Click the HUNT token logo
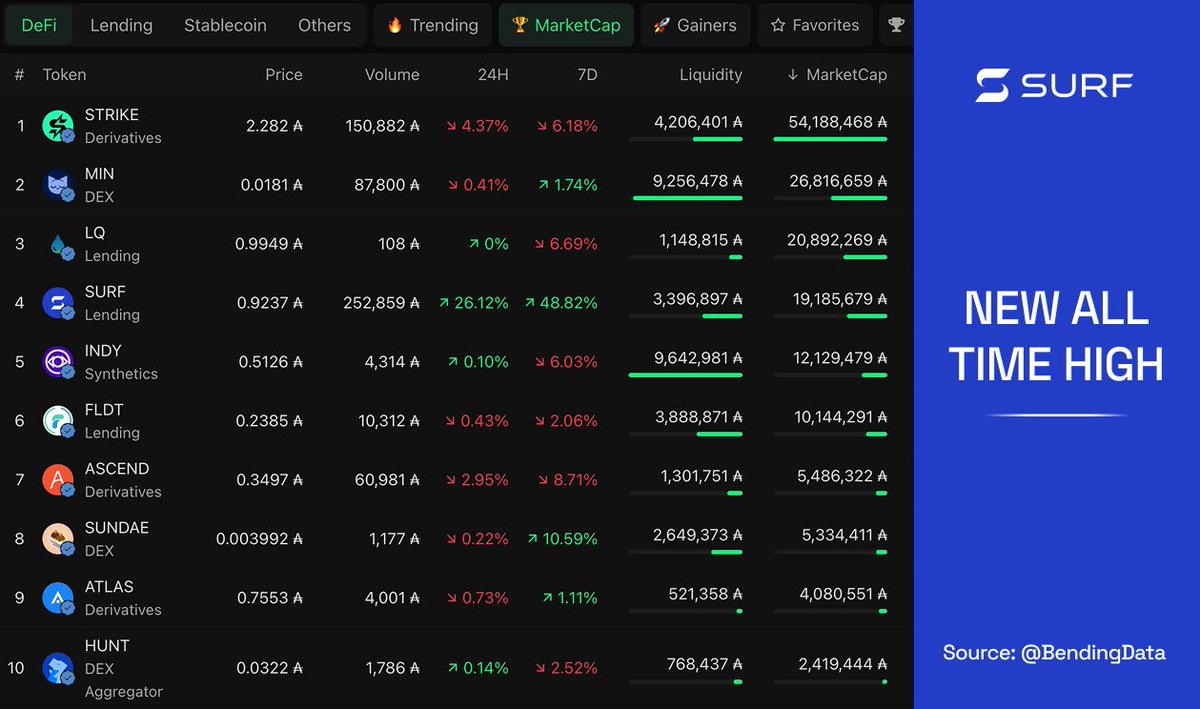This screenshot has width=1200, height=709. coord(58,668)
